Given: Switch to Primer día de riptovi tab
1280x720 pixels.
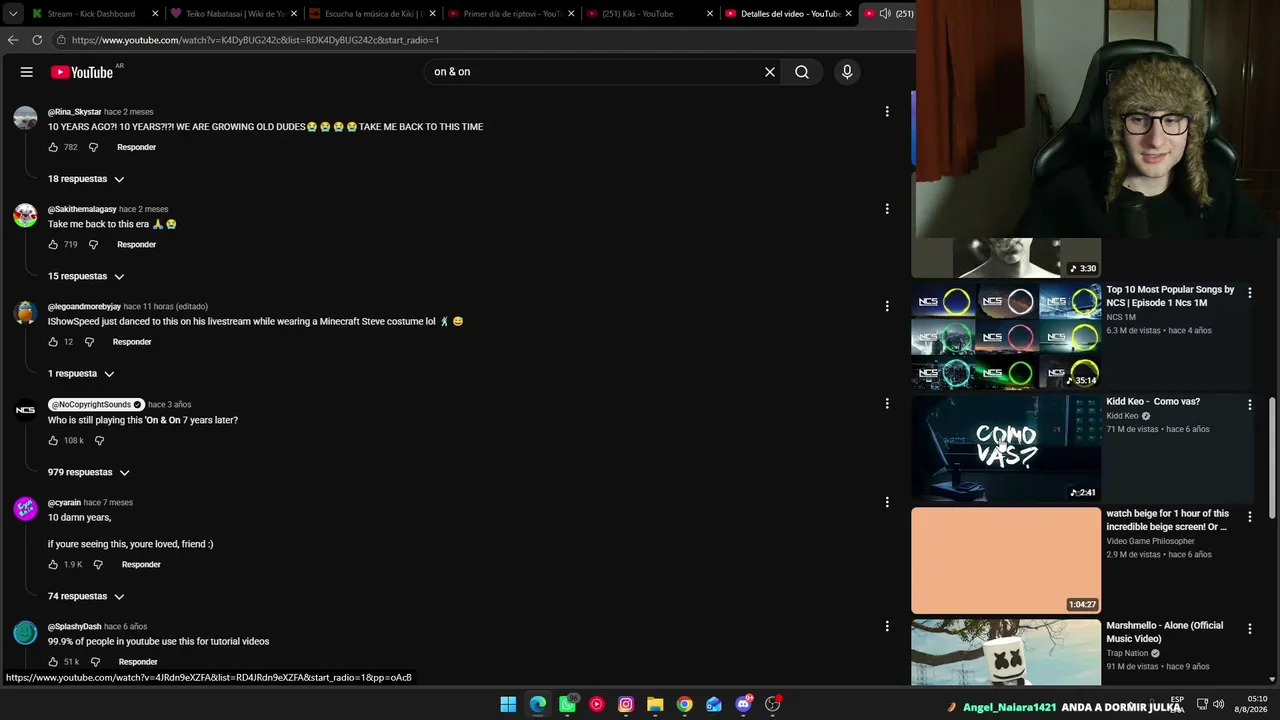Looking at the screenshot, I should [511, 14].
